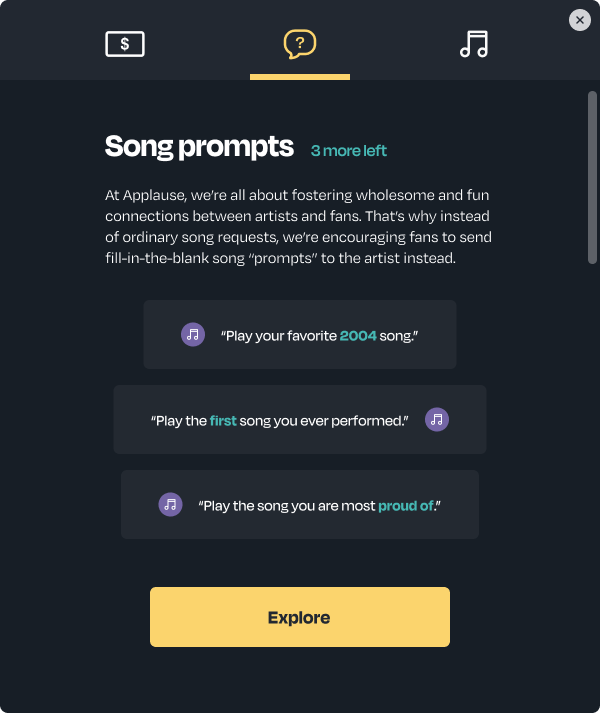Click the Applause description paragraph
This screenshot has width=600, height=713.
(298, 226)
